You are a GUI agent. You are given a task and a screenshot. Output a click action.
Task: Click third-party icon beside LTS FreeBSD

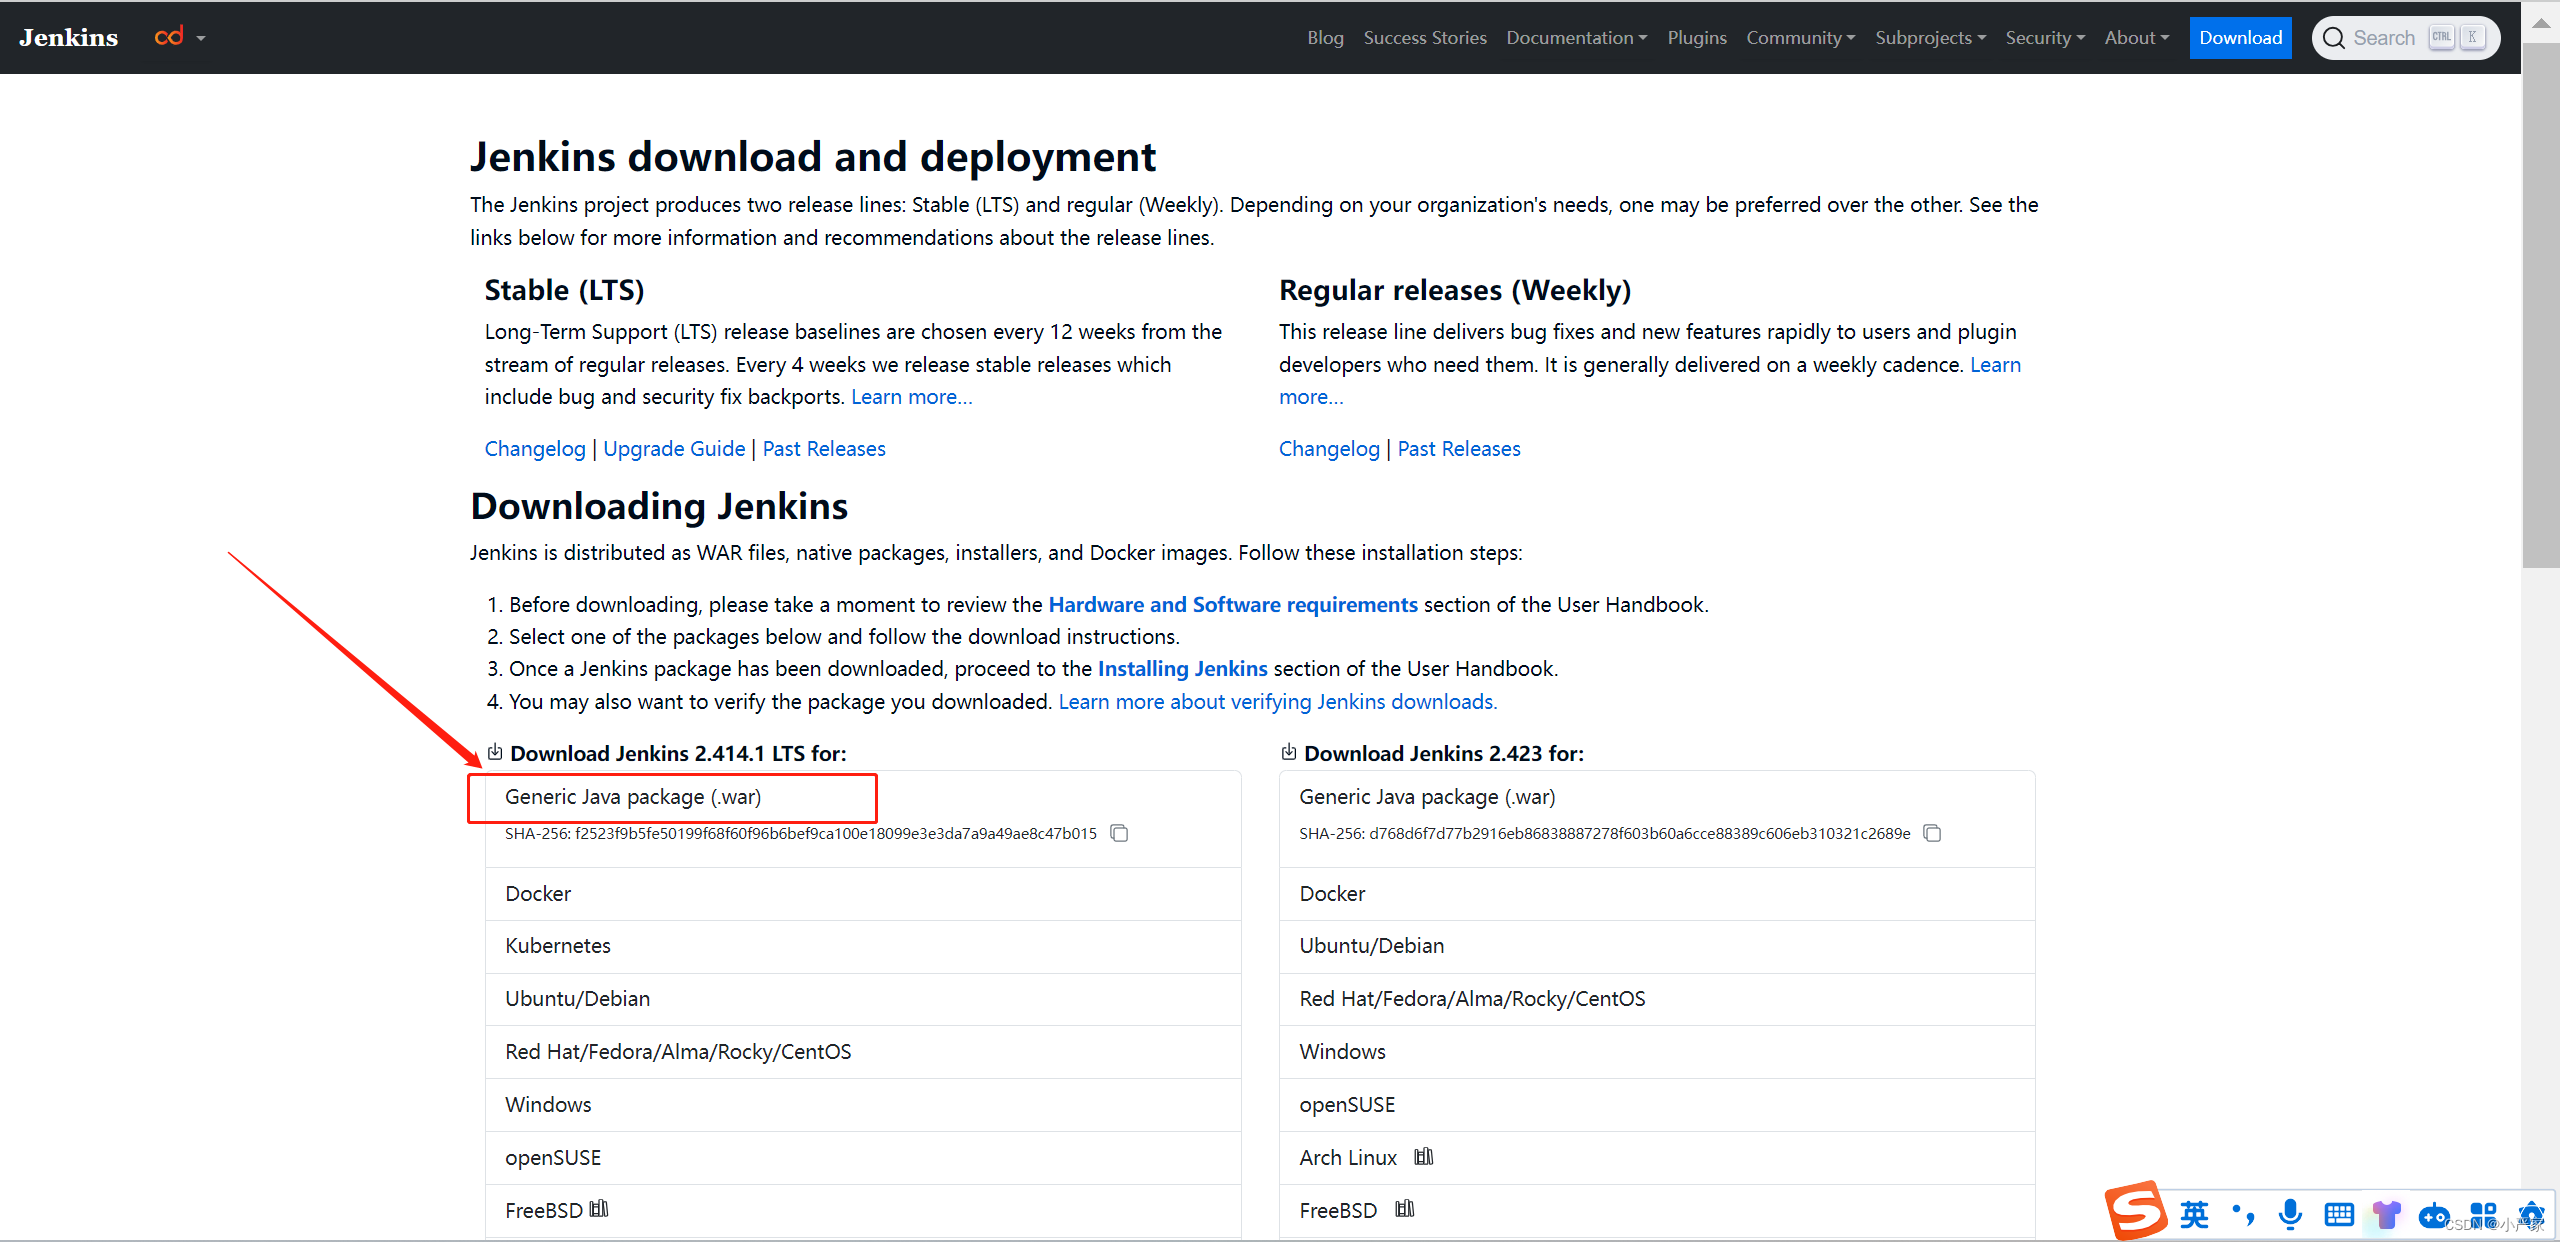coord(599,1209)
